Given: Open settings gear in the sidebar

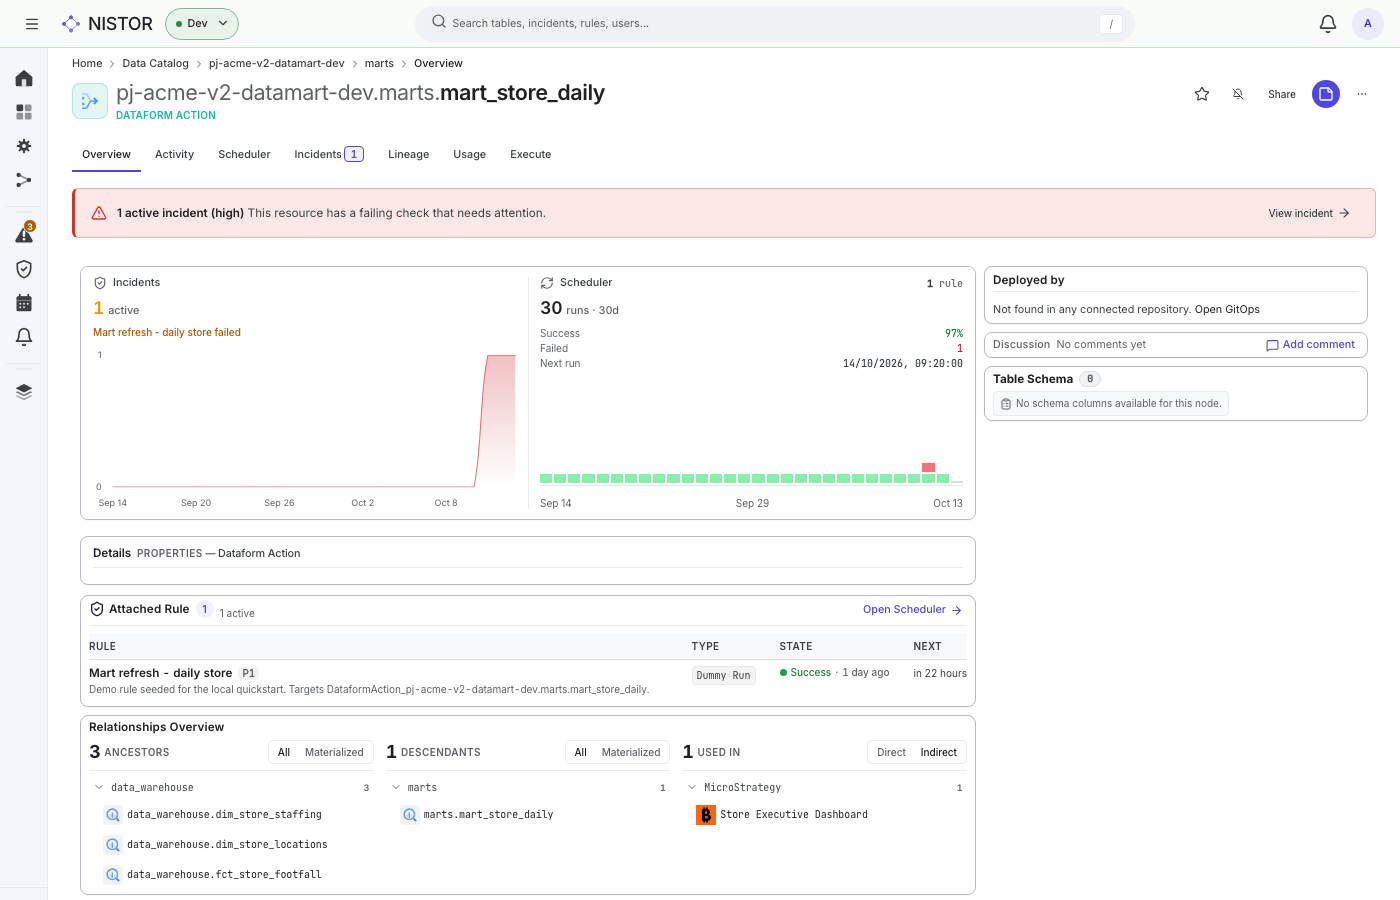Looking at the screenshot, I should tap(24, 146).
